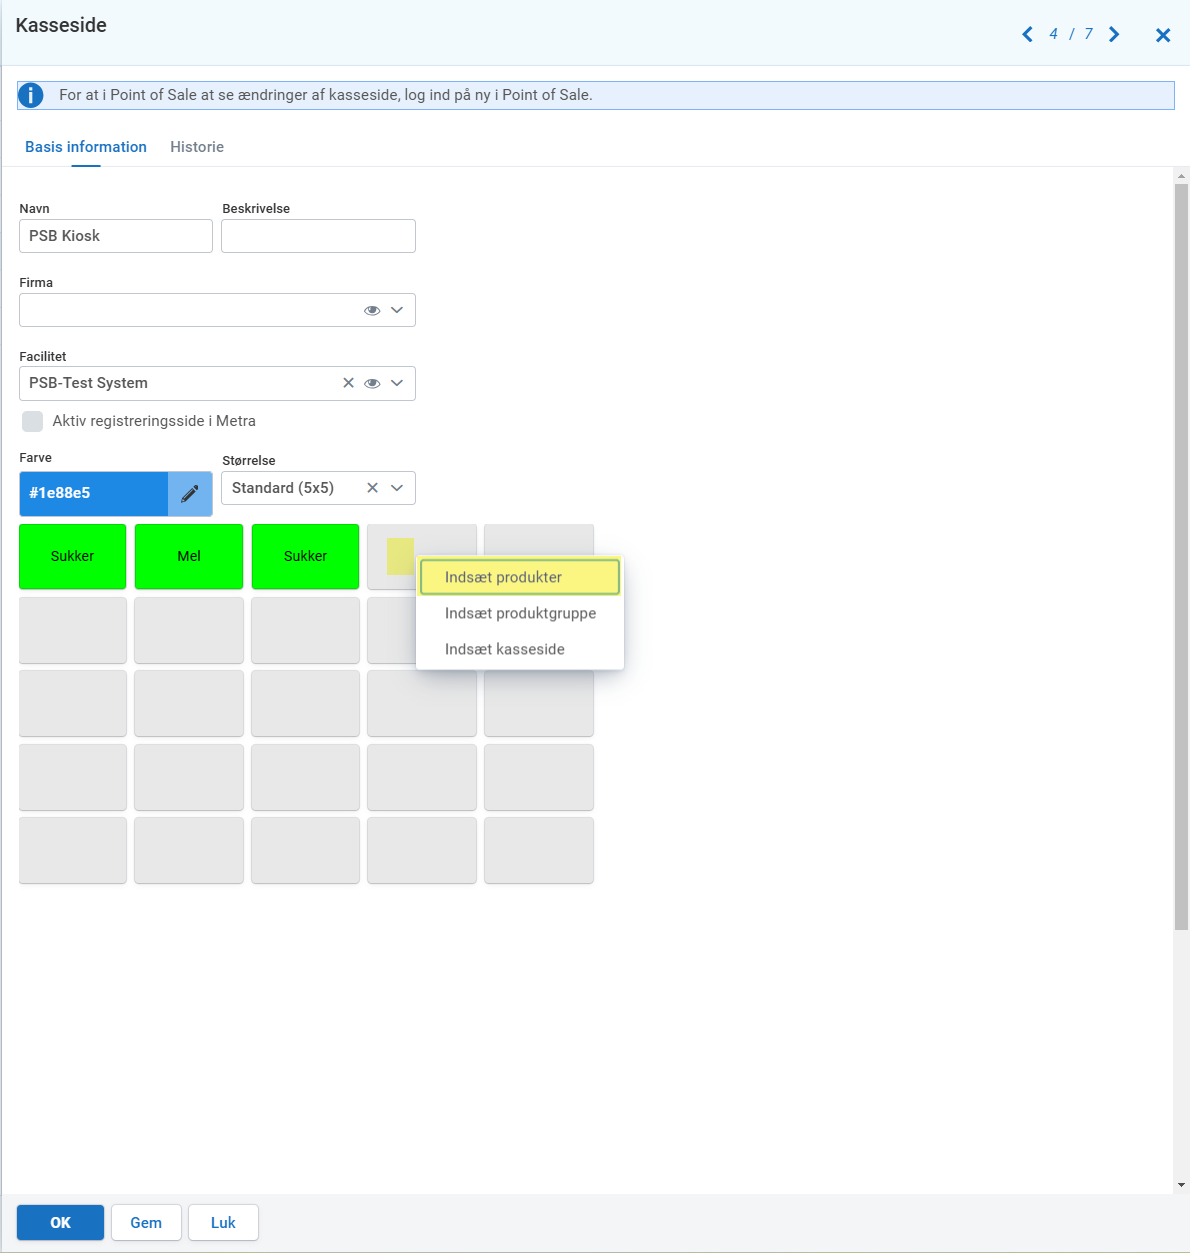The height and width of the screenshot is (1253, 1190).
Task: Click the blue info icon in banner
Action: [31, 95]
